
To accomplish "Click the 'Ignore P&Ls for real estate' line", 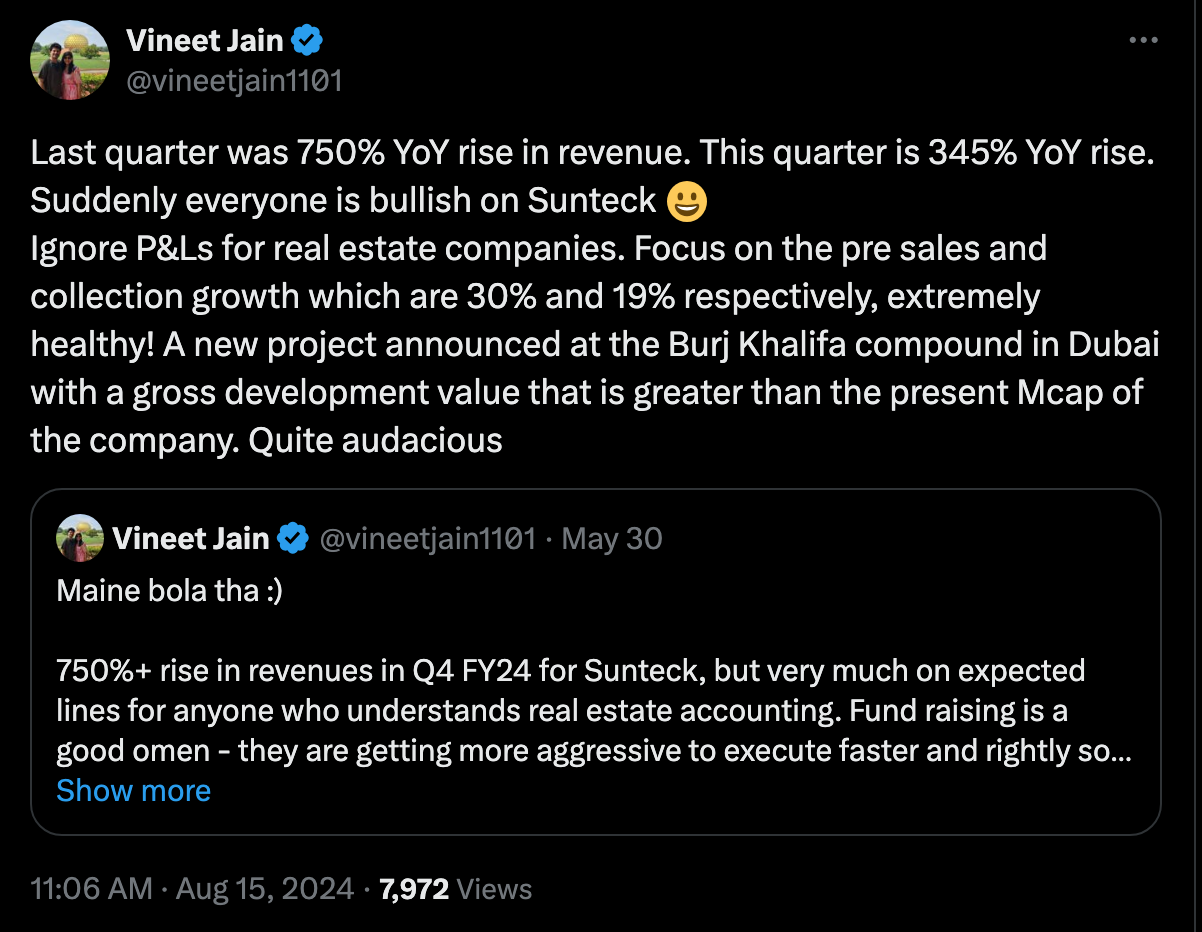I will coord(538,248).
